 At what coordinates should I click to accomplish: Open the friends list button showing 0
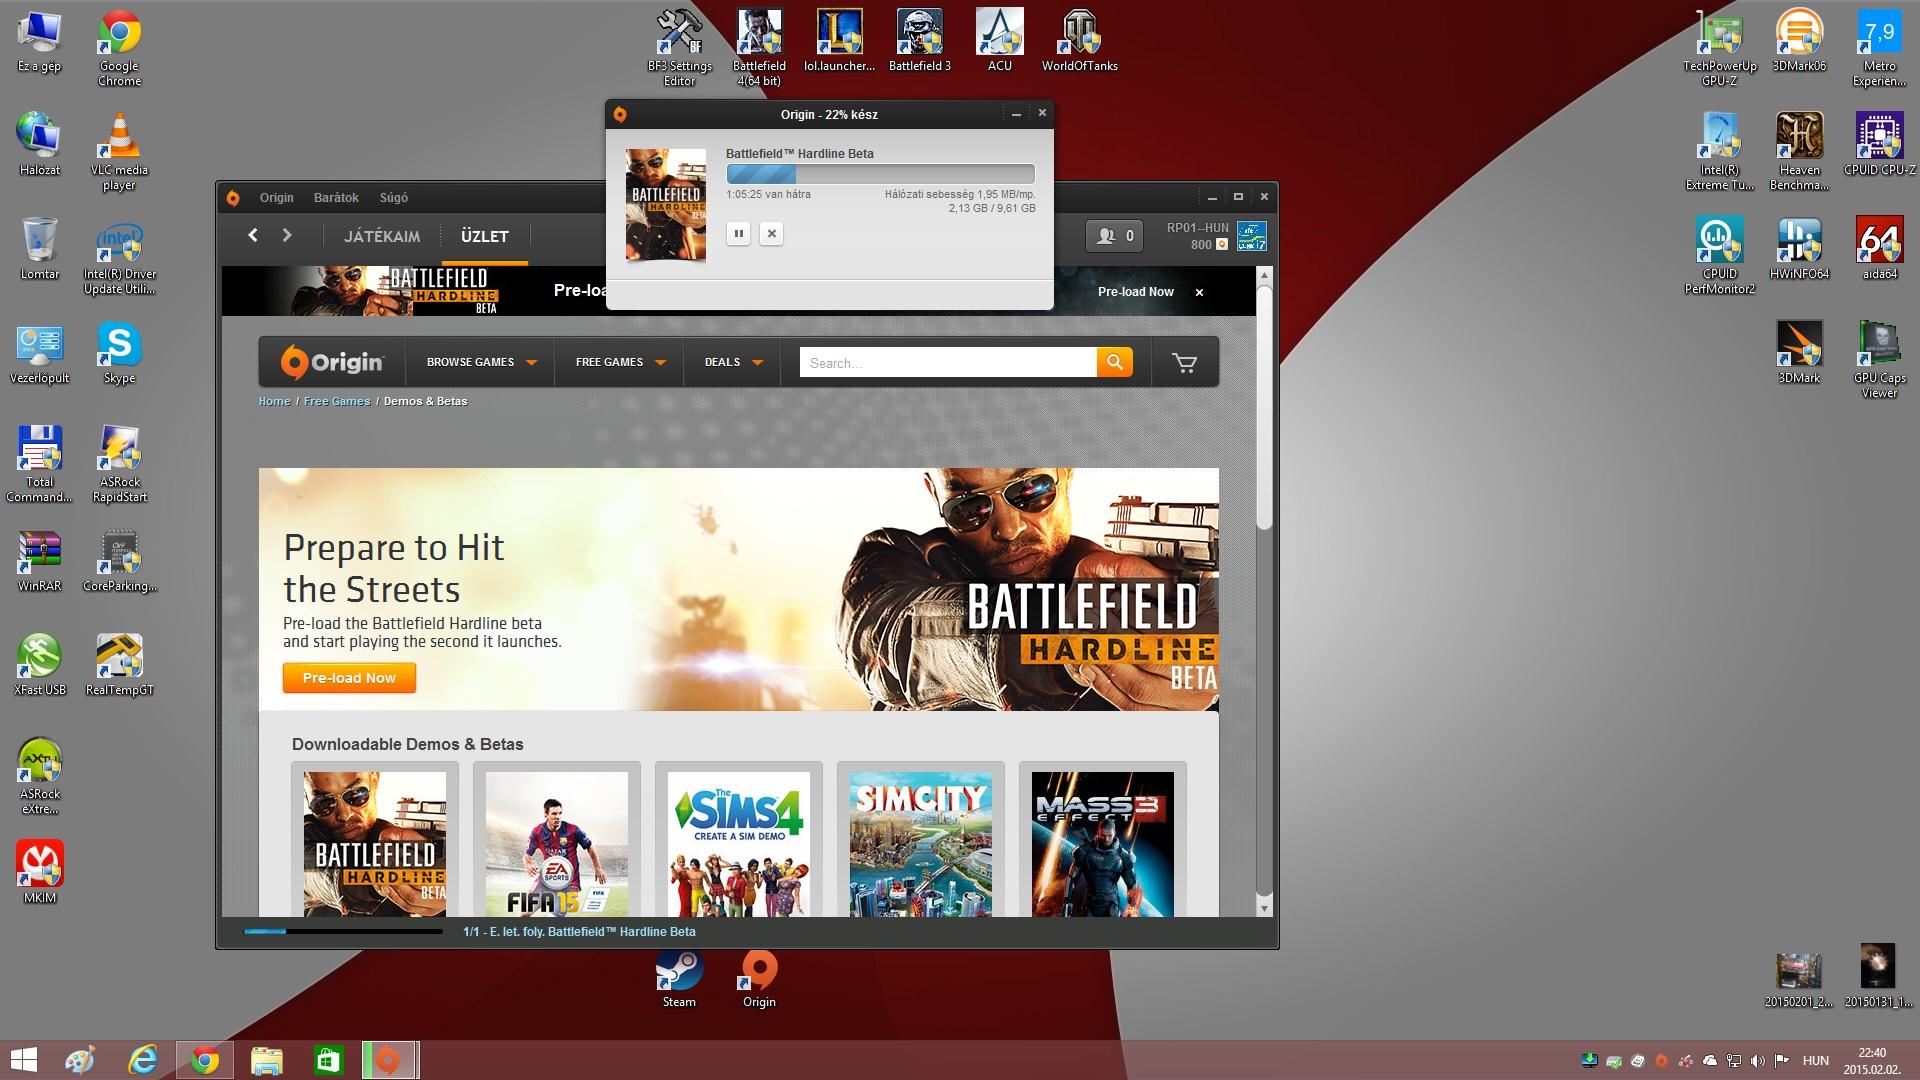(x=1114, y=236)
